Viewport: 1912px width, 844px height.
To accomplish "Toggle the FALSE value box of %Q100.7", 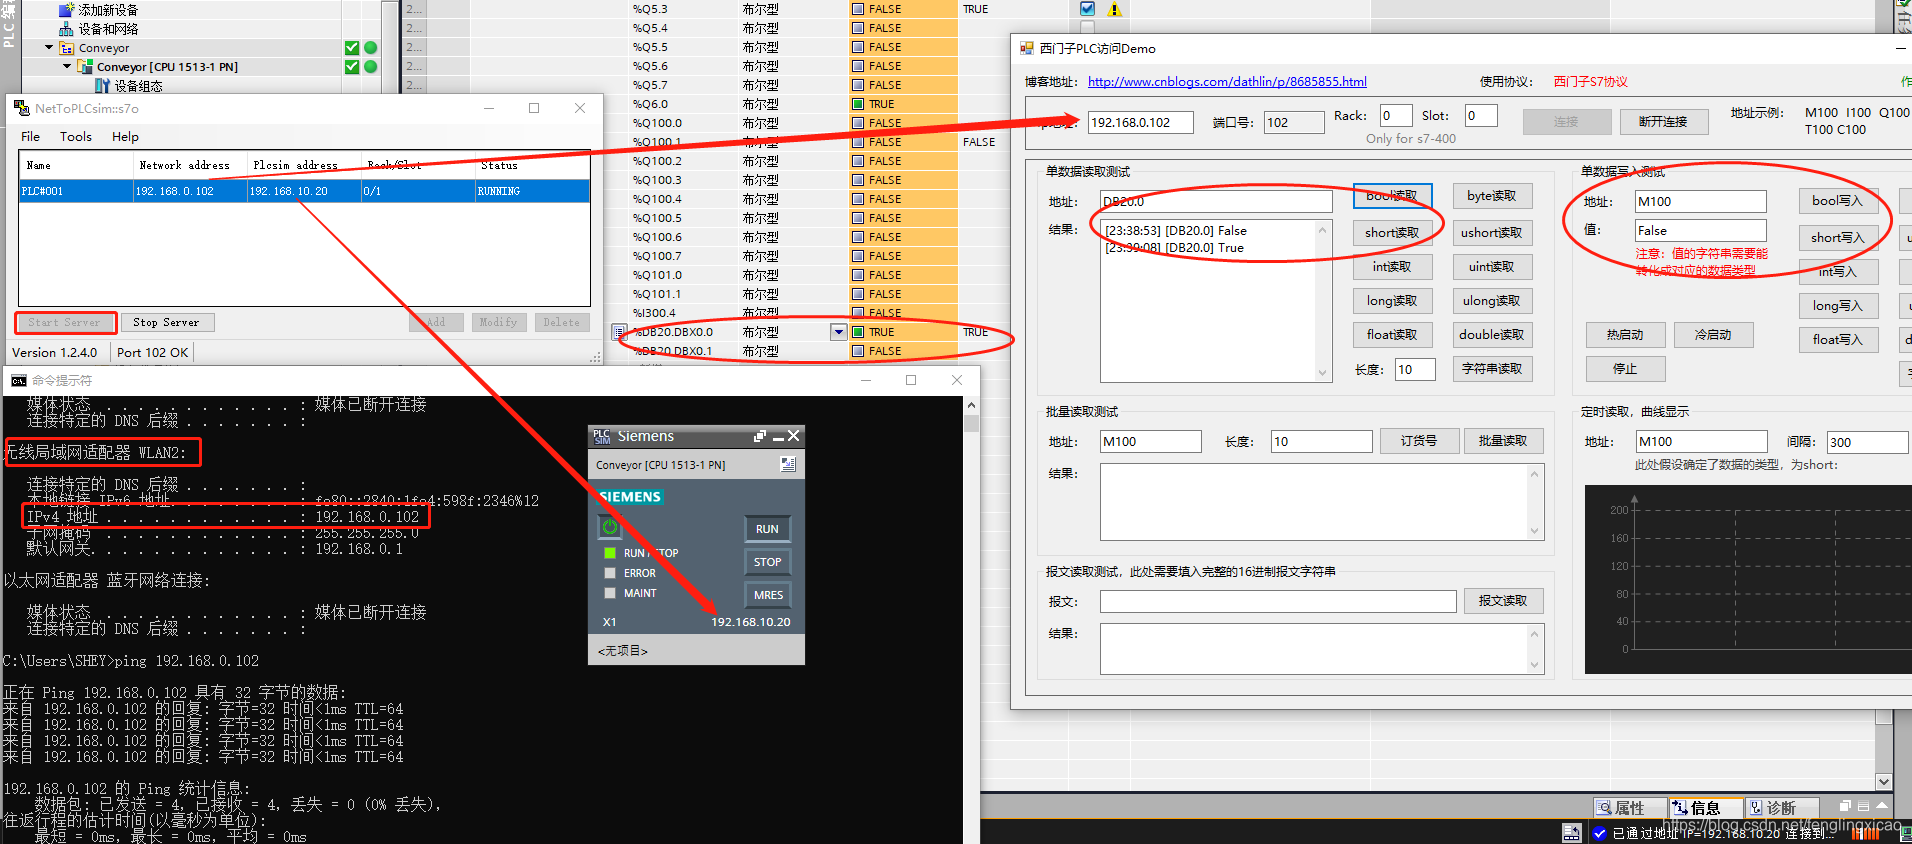I will tap(858, 256).
